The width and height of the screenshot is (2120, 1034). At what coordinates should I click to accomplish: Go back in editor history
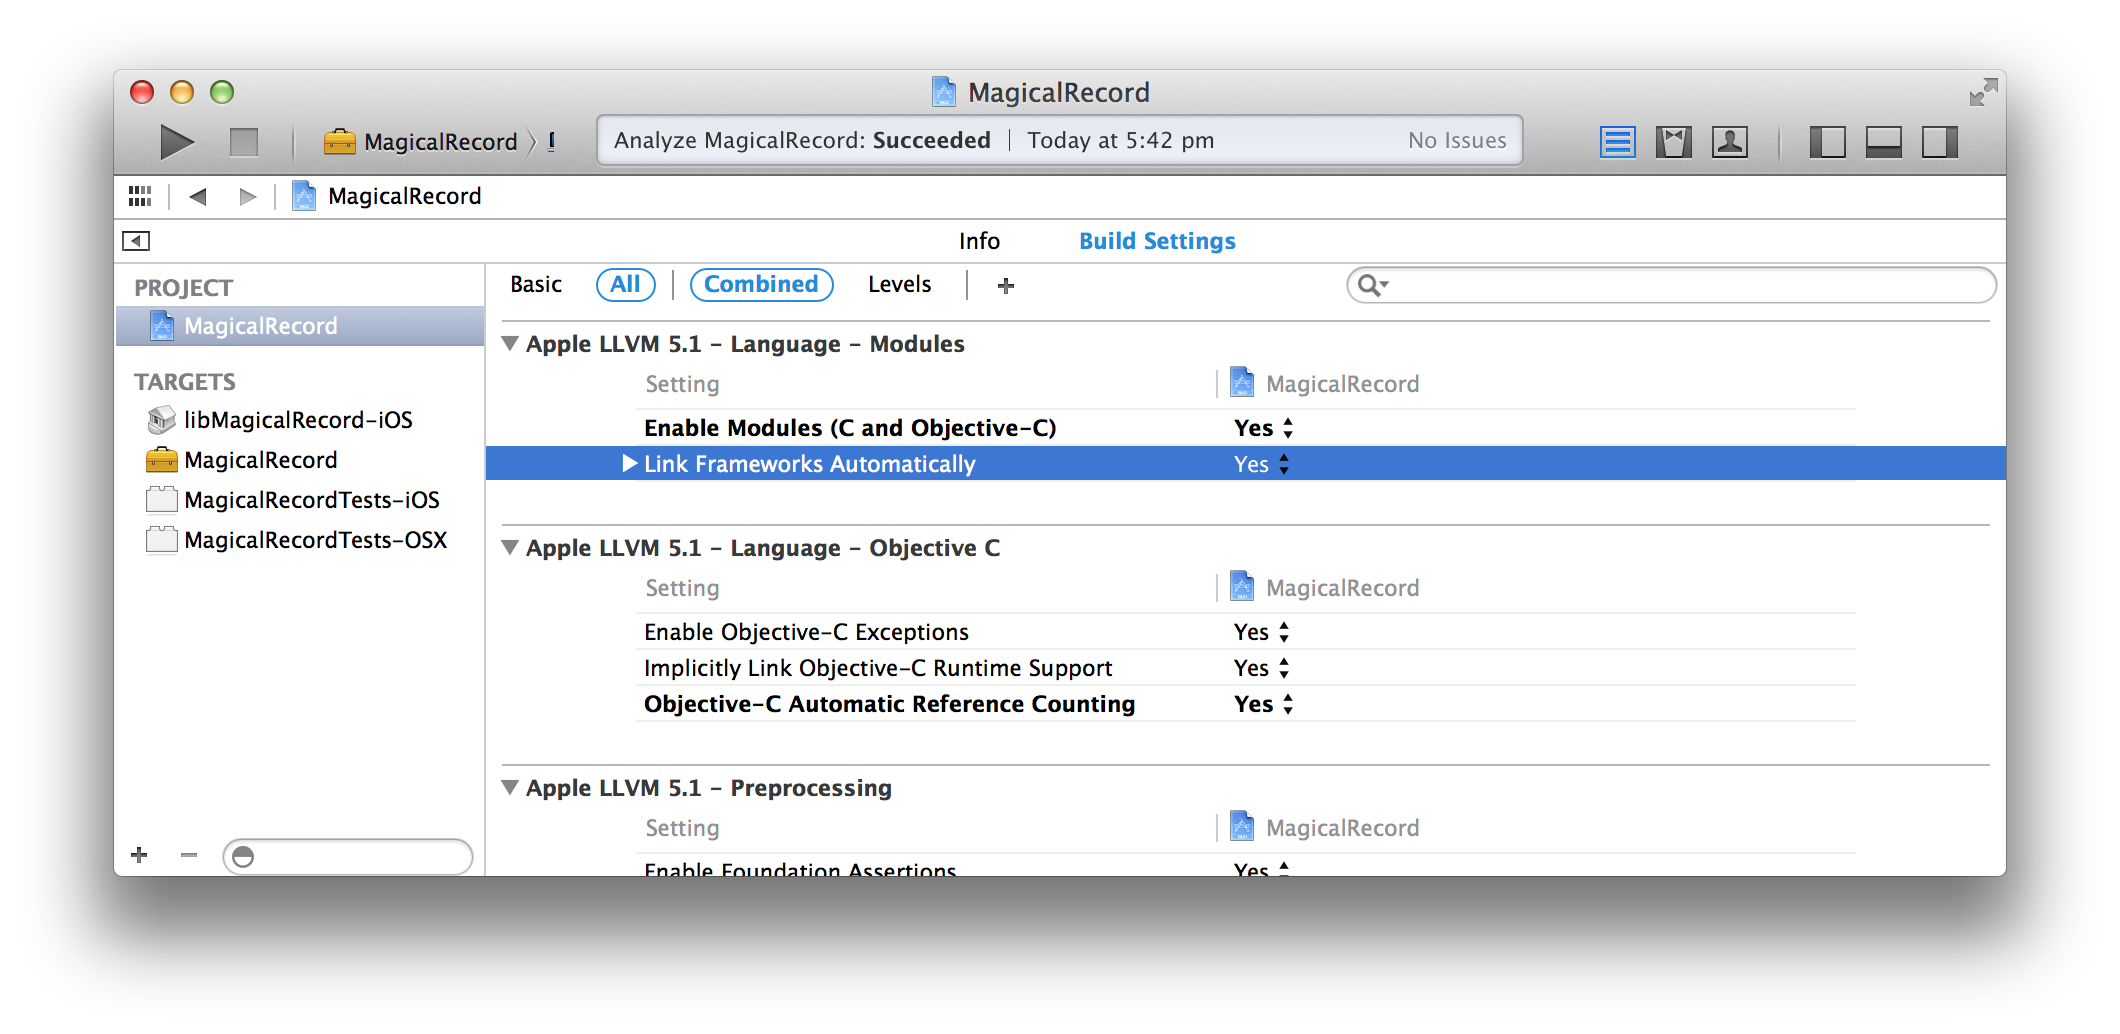198,196
